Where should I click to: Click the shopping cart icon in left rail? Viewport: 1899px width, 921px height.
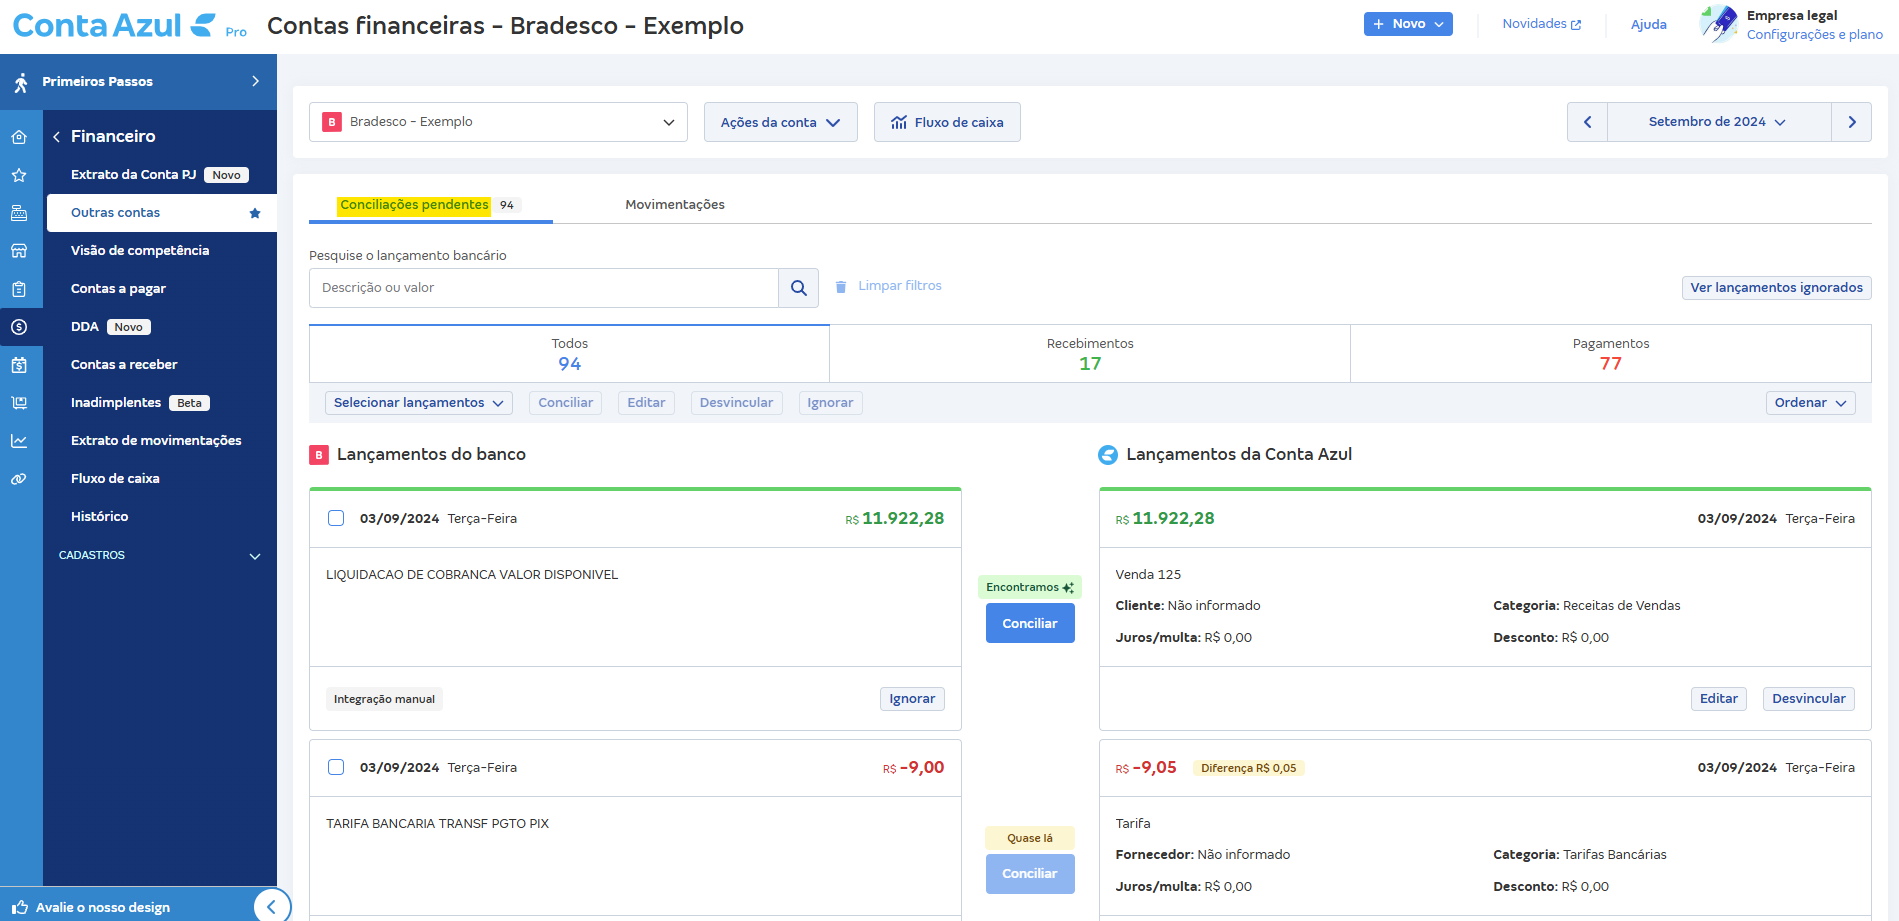19,403
